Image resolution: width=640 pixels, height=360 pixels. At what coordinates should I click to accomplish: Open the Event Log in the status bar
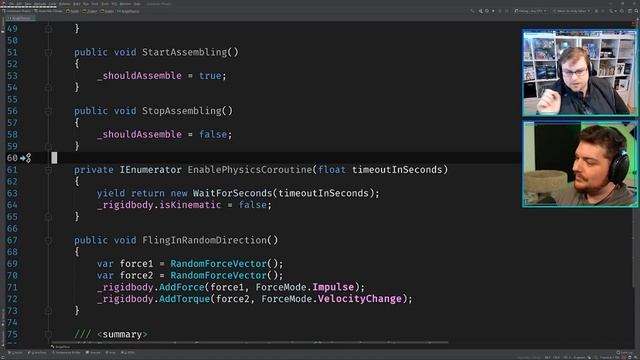(626, 352)
